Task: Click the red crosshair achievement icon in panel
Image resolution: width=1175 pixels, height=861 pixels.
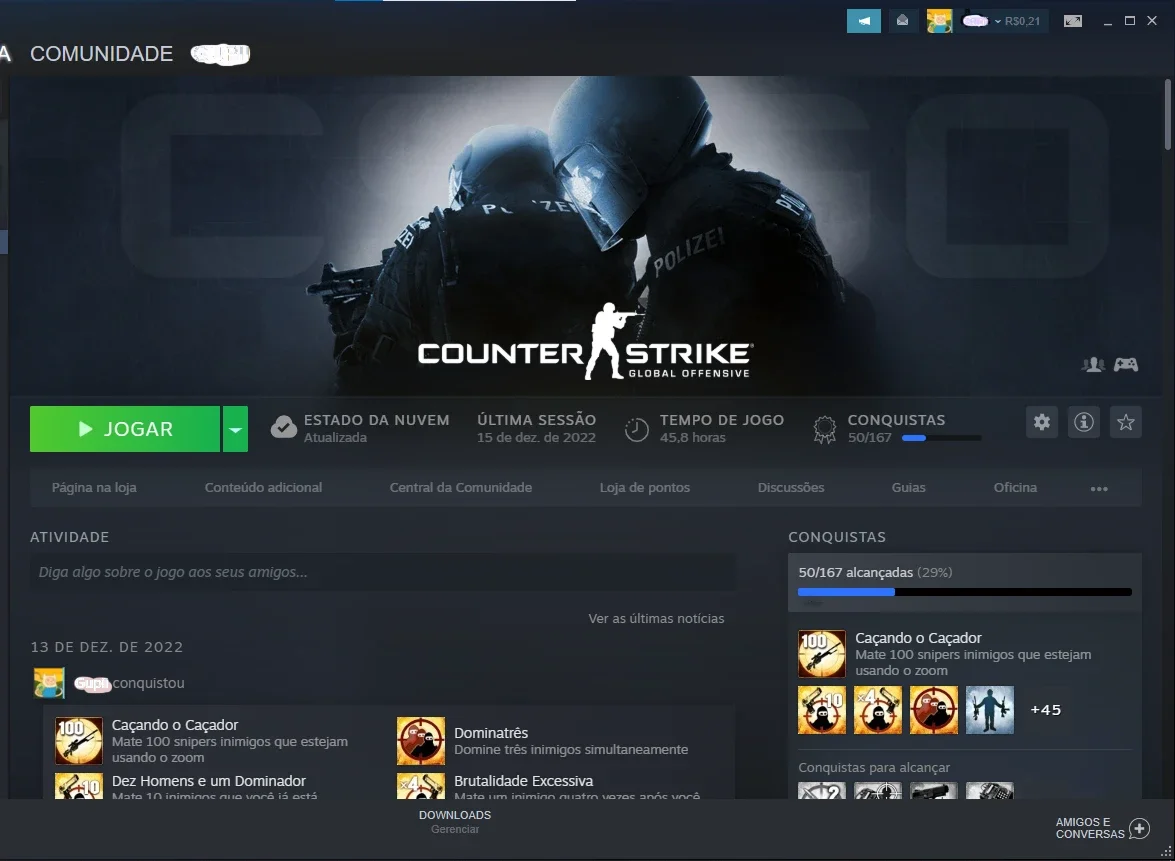Action: [934, 710]
